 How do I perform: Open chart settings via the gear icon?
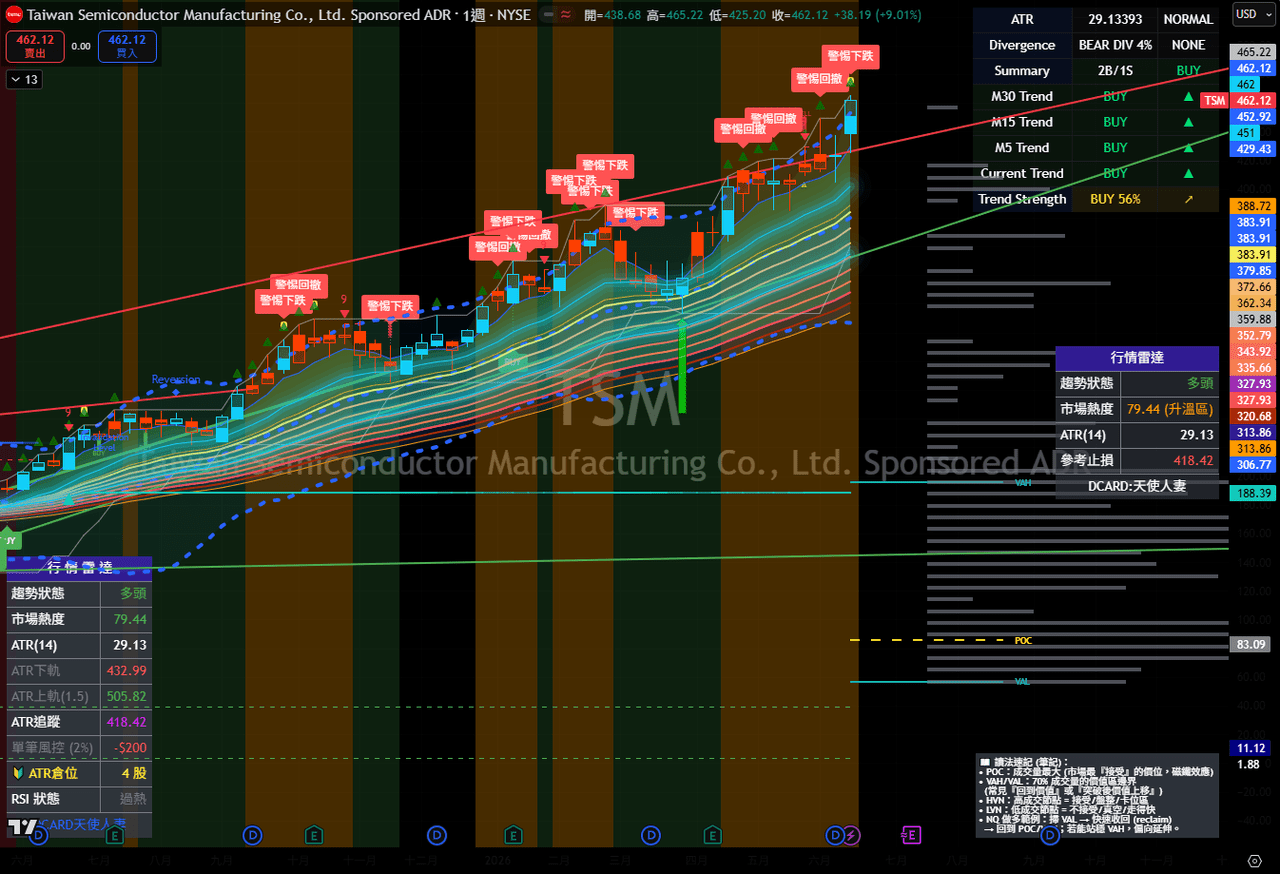1254,860
